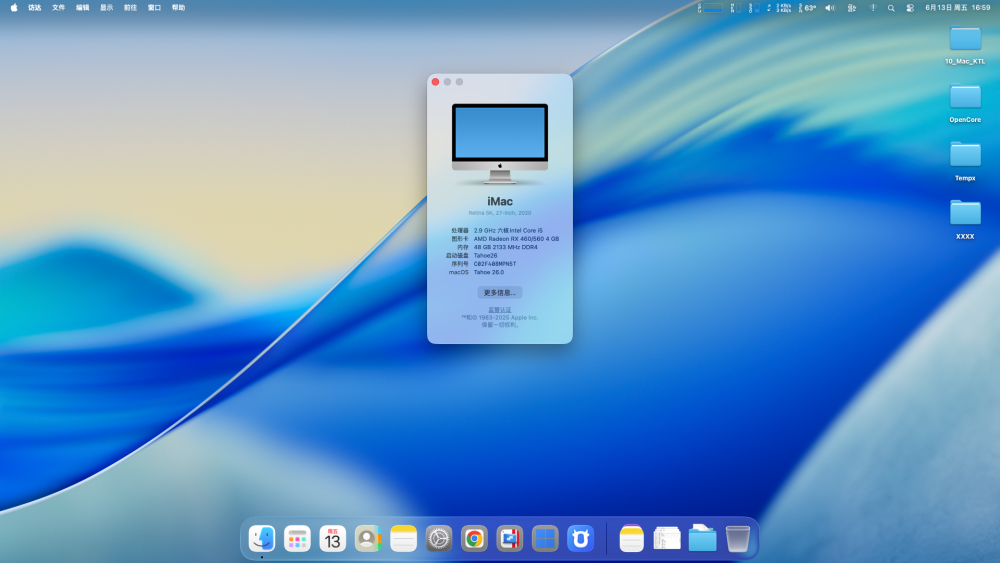Open the 帮助 (Help) menu
Image resolution: width=1000 pixels, height=563 pixels.
[179, 8]
